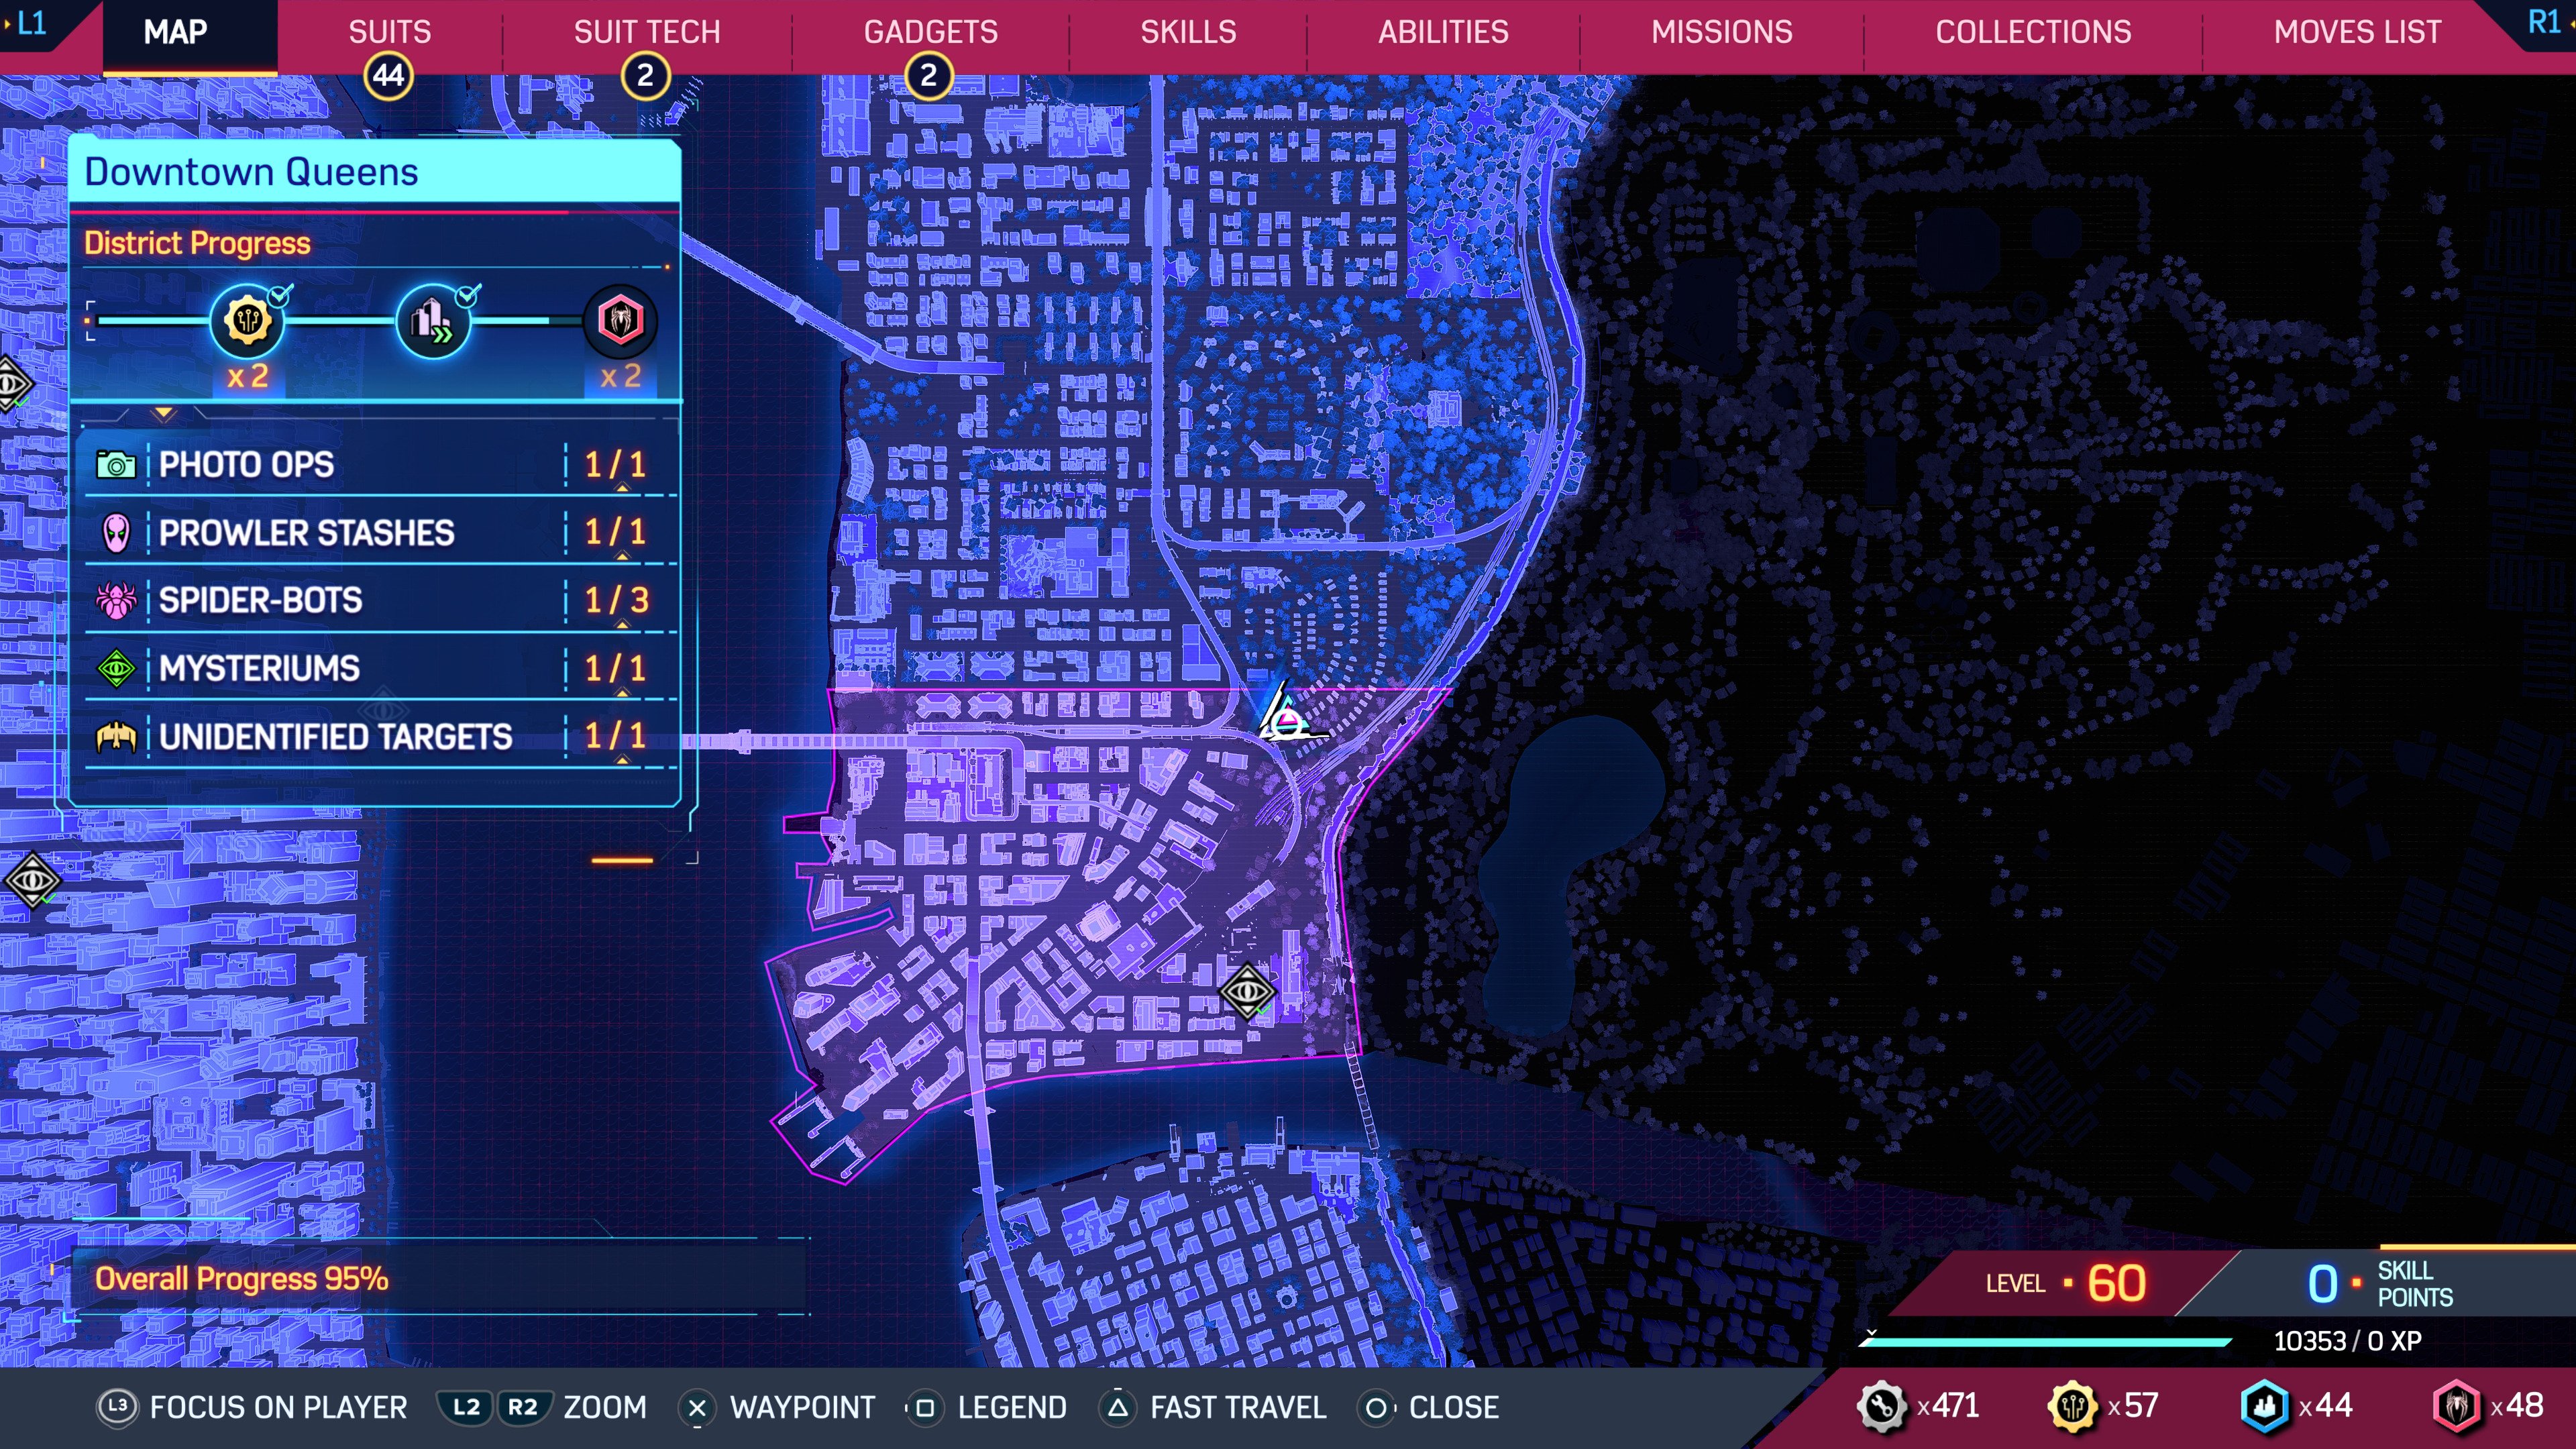Viewport: 2576px width, 1449px height.
Task: Select the PROWLER STASHES row
Action: (381, 533)
